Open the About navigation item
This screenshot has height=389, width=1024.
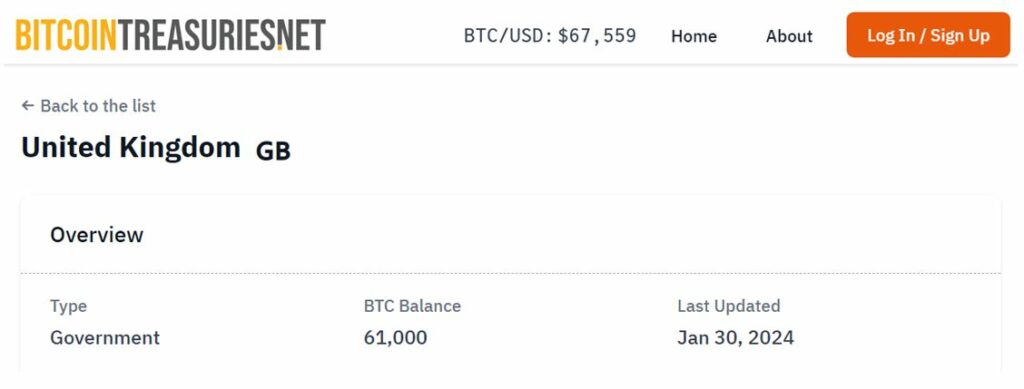pos(789,36)
